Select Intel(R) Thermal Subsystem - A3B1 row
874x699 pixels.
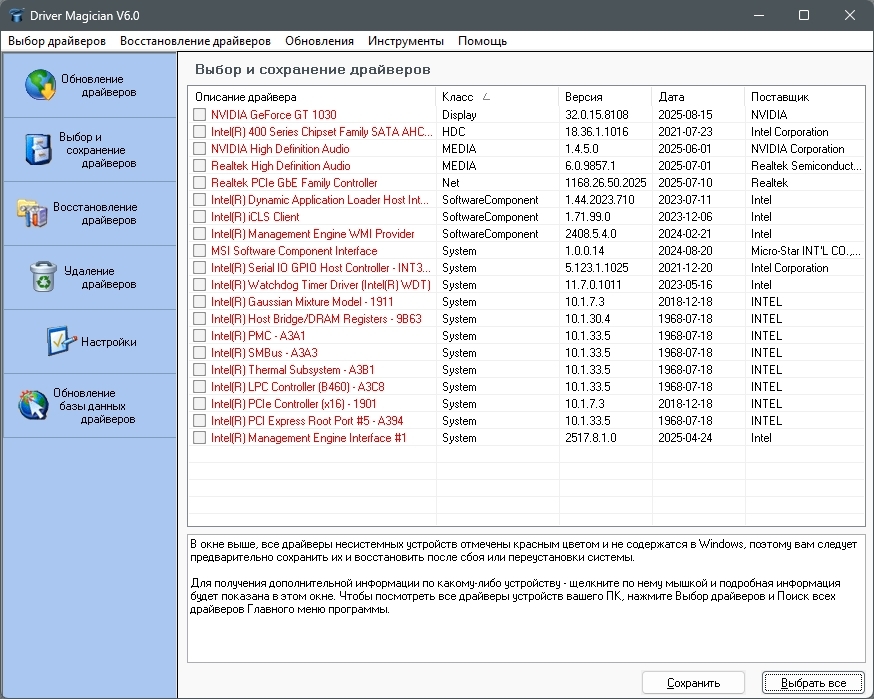526,370
